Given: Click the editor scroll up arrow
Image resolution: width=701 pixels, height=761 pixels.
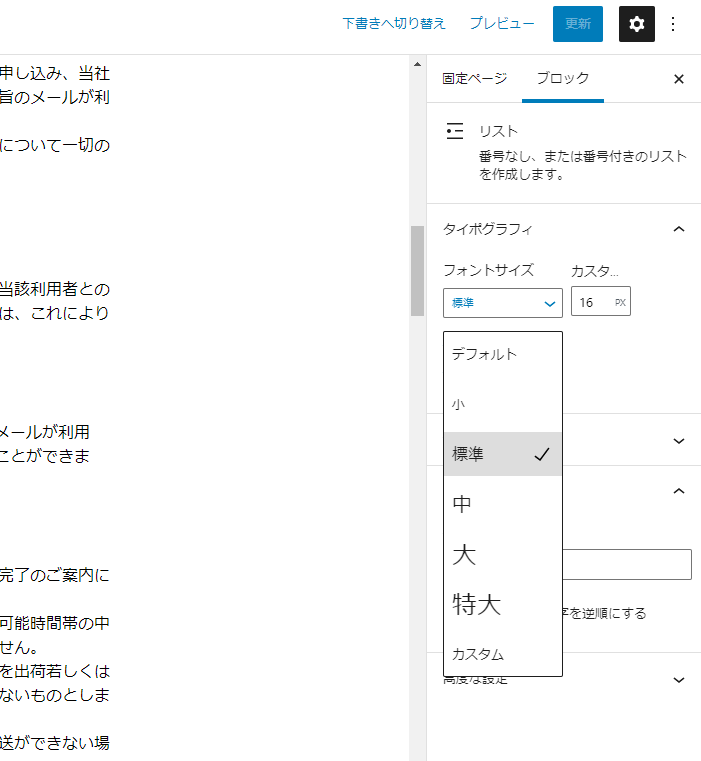Looking at the screenshot, I should click(x=417, y=64).
